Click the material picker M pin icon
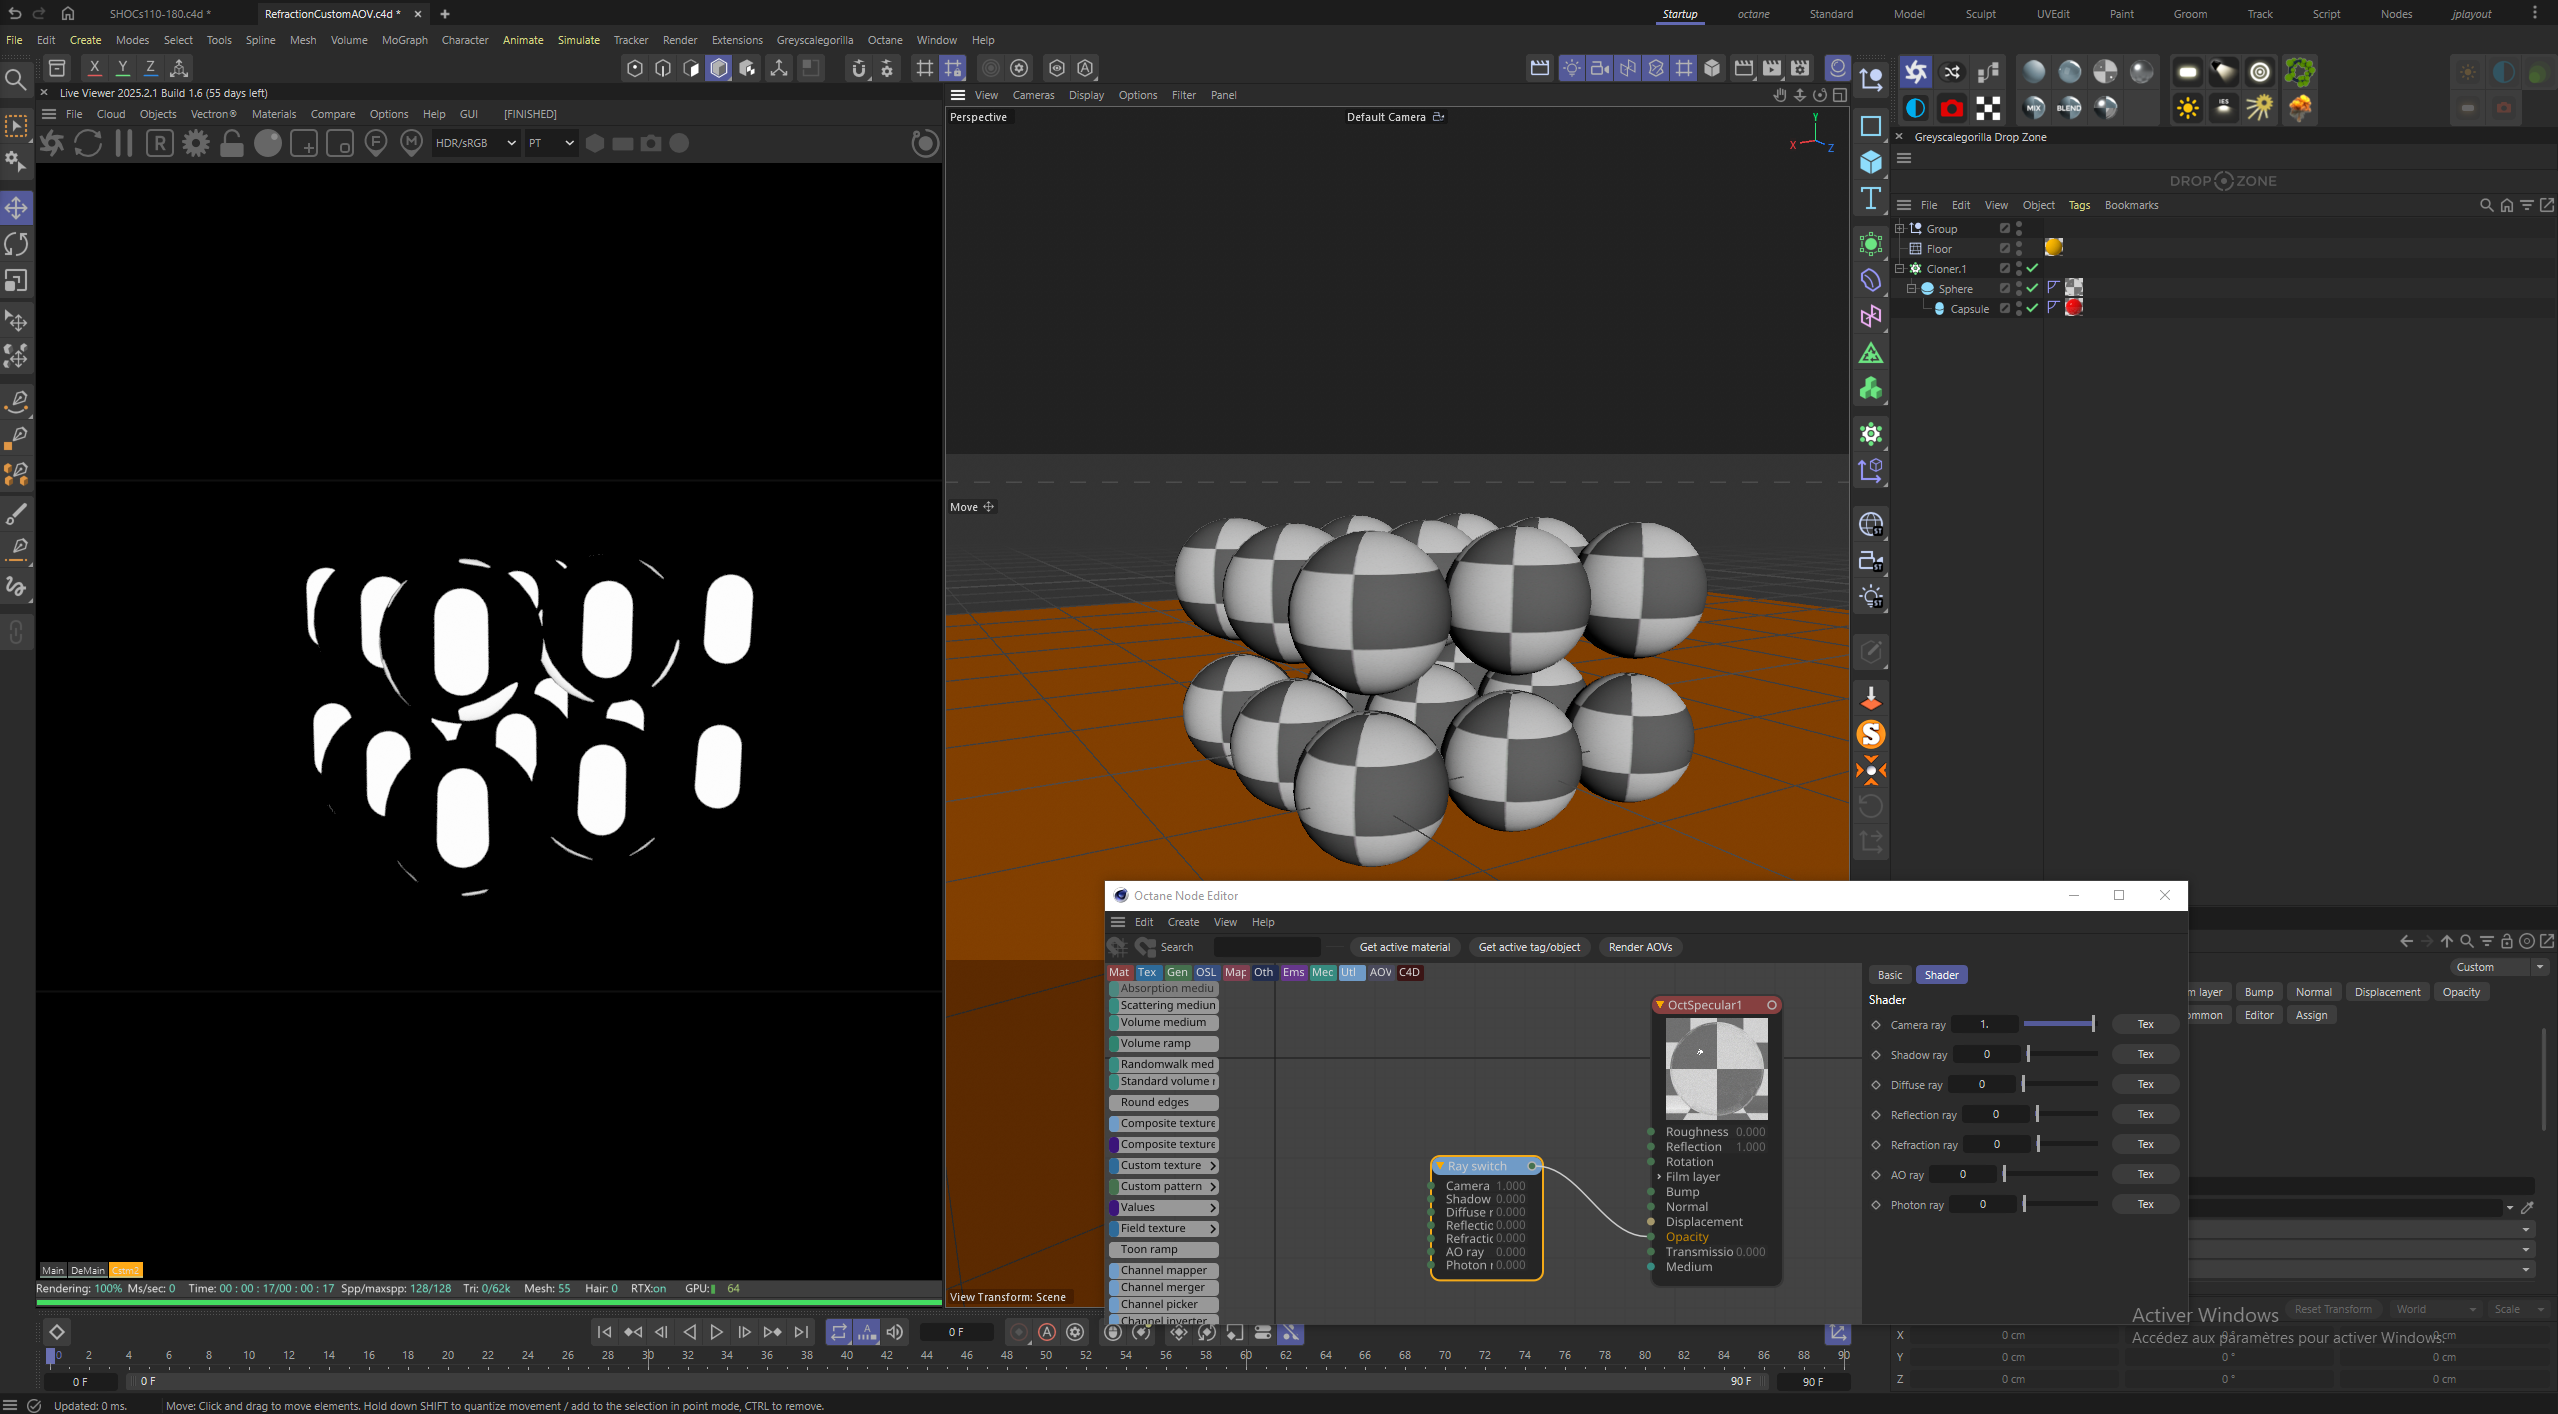Viewport: 2558px width, 1414px height. click(411, 143)
